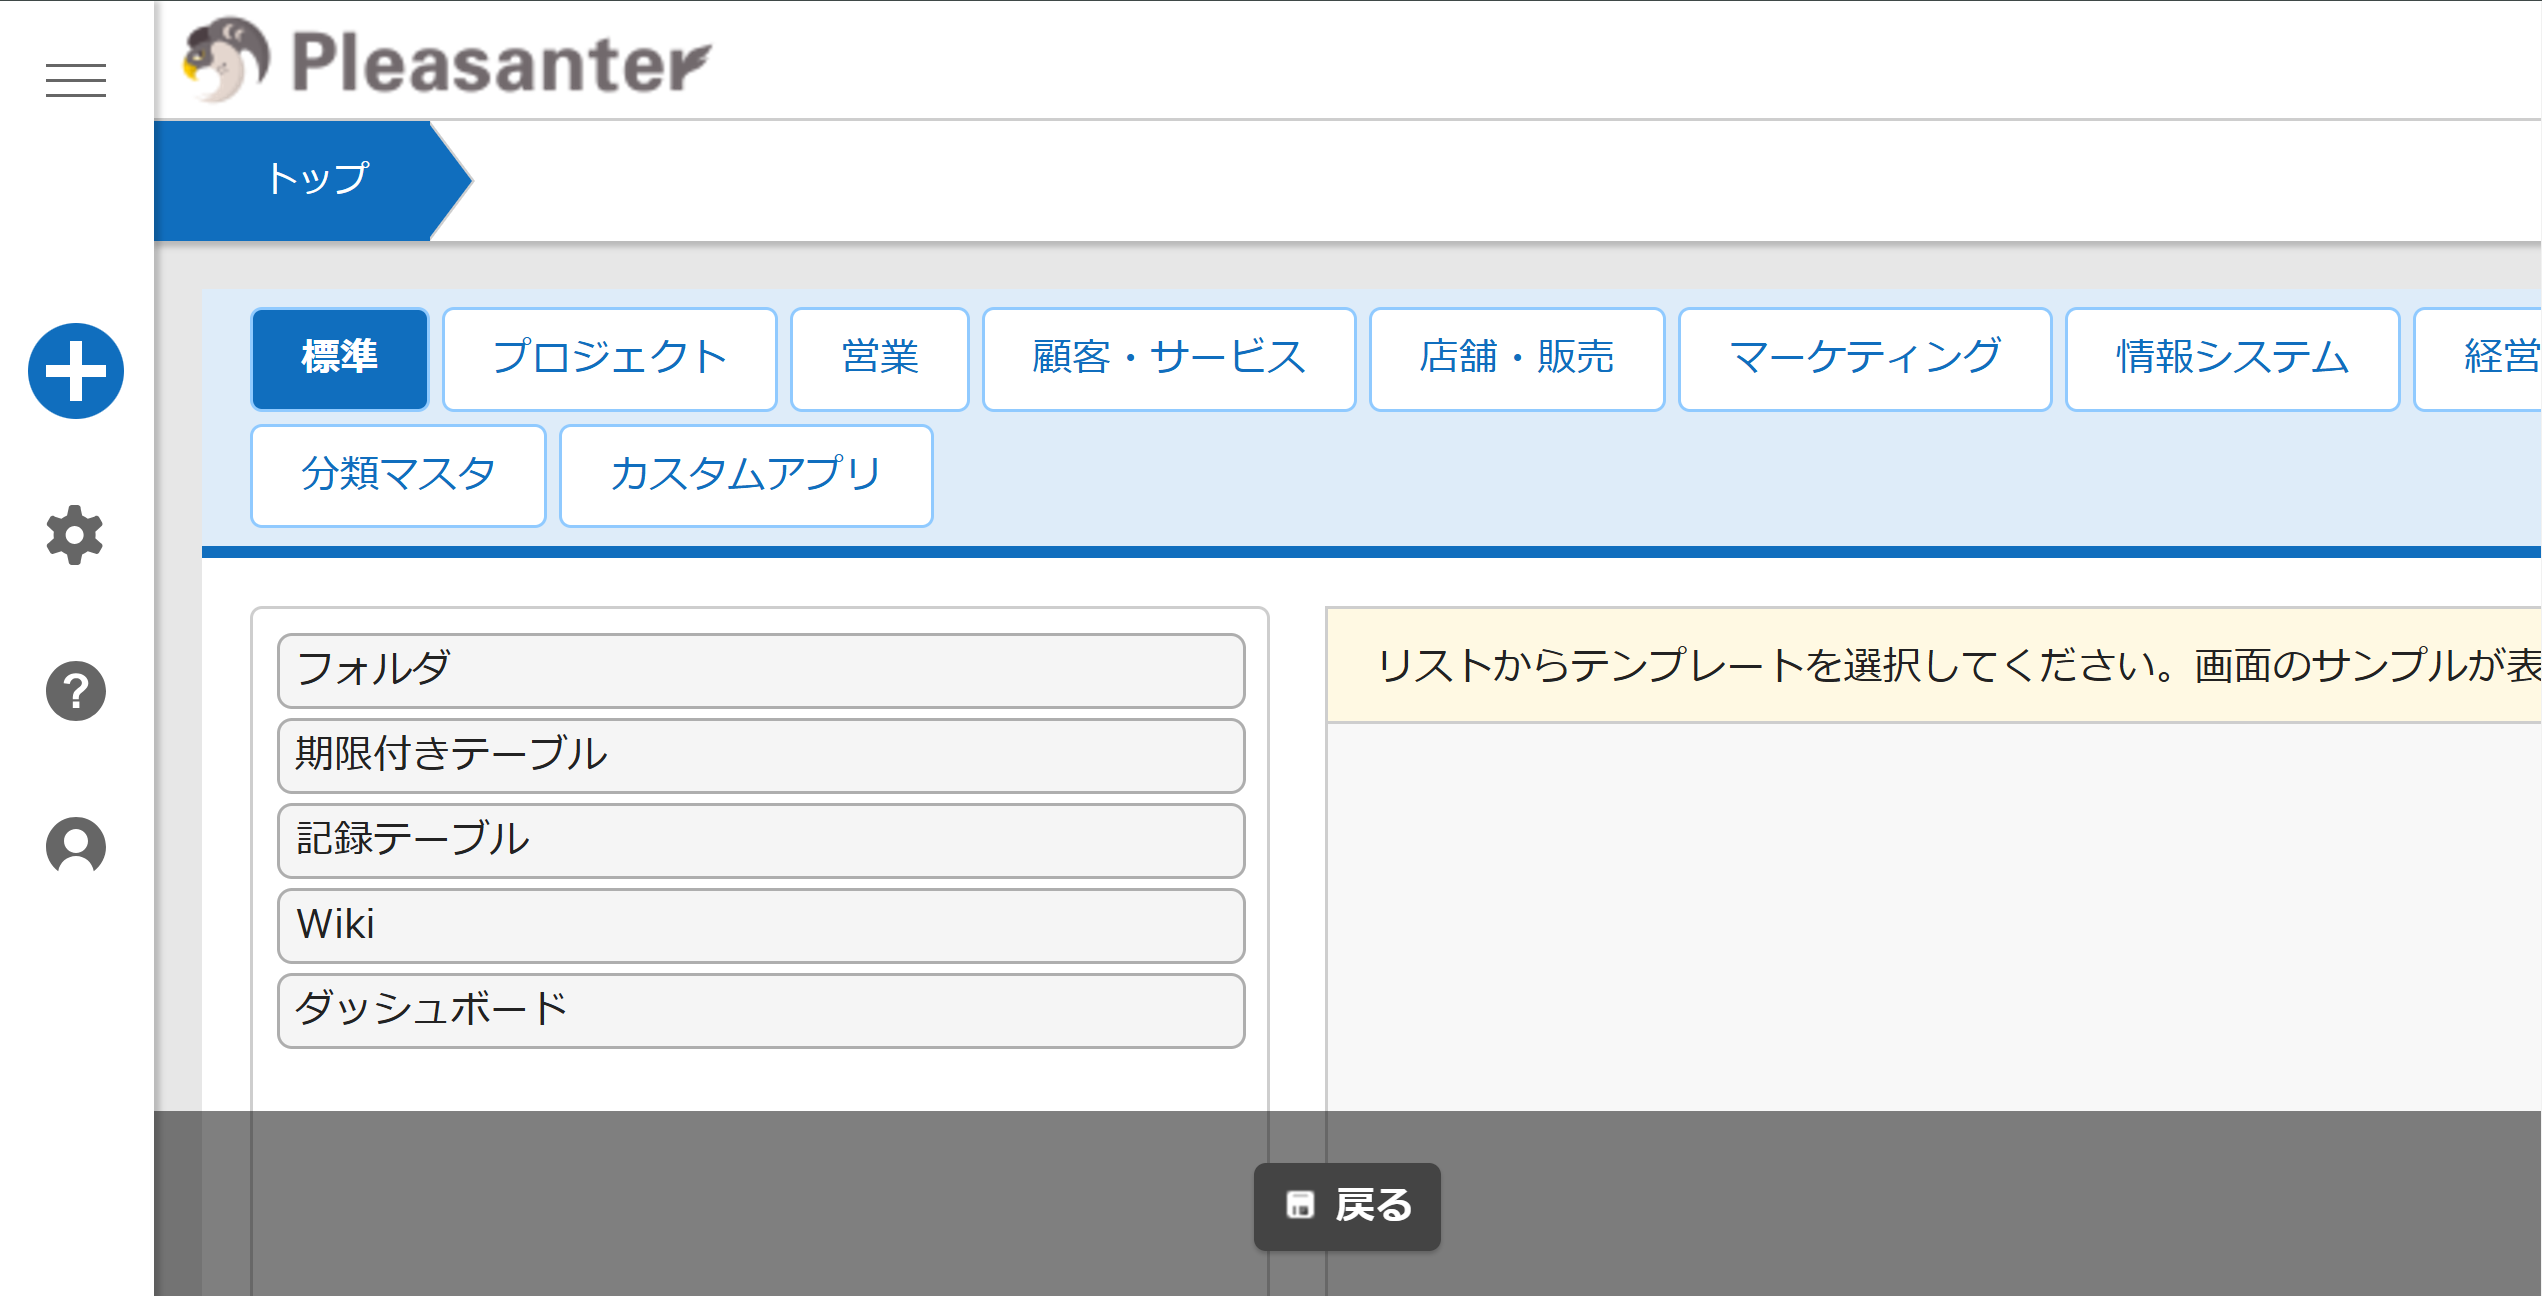2542x1296 pixels.
Task: Switch to 店舗・販売 tab
Action: 1516,359
